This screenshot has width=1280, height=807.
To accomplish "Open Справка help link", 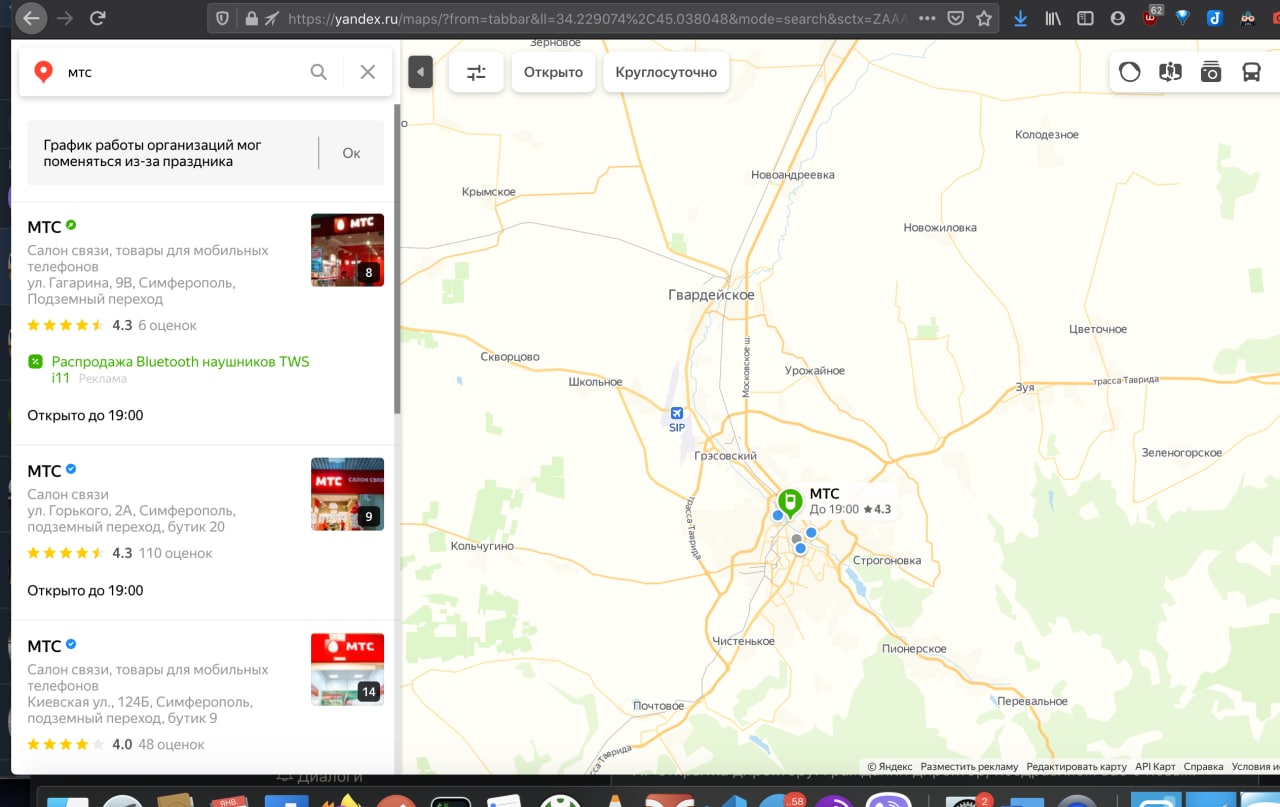I will [x=1203, y=767].
